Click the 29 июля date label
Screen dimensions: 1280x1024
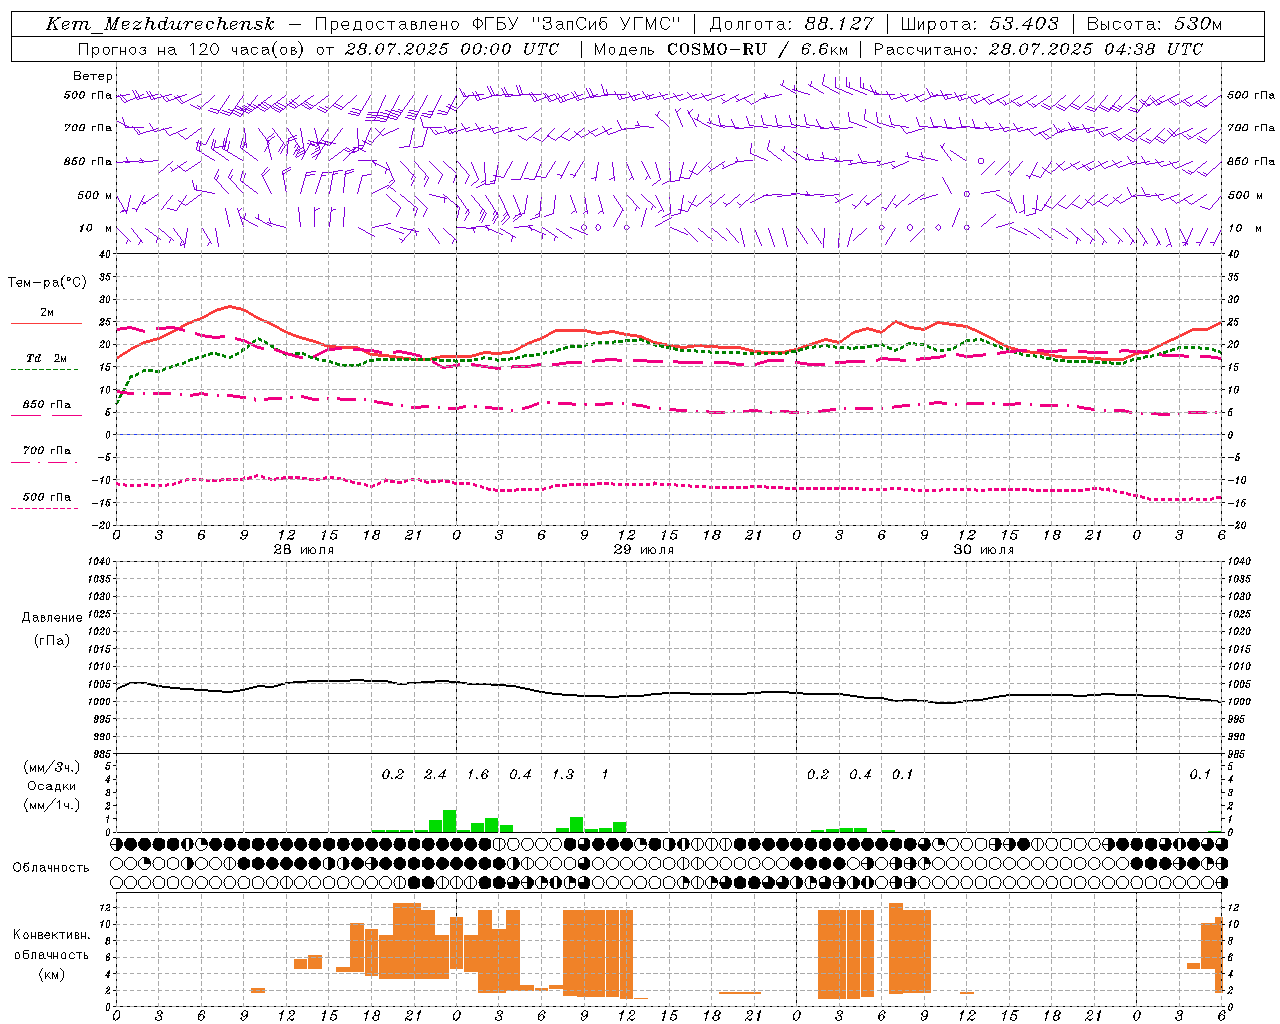point(643,550)
